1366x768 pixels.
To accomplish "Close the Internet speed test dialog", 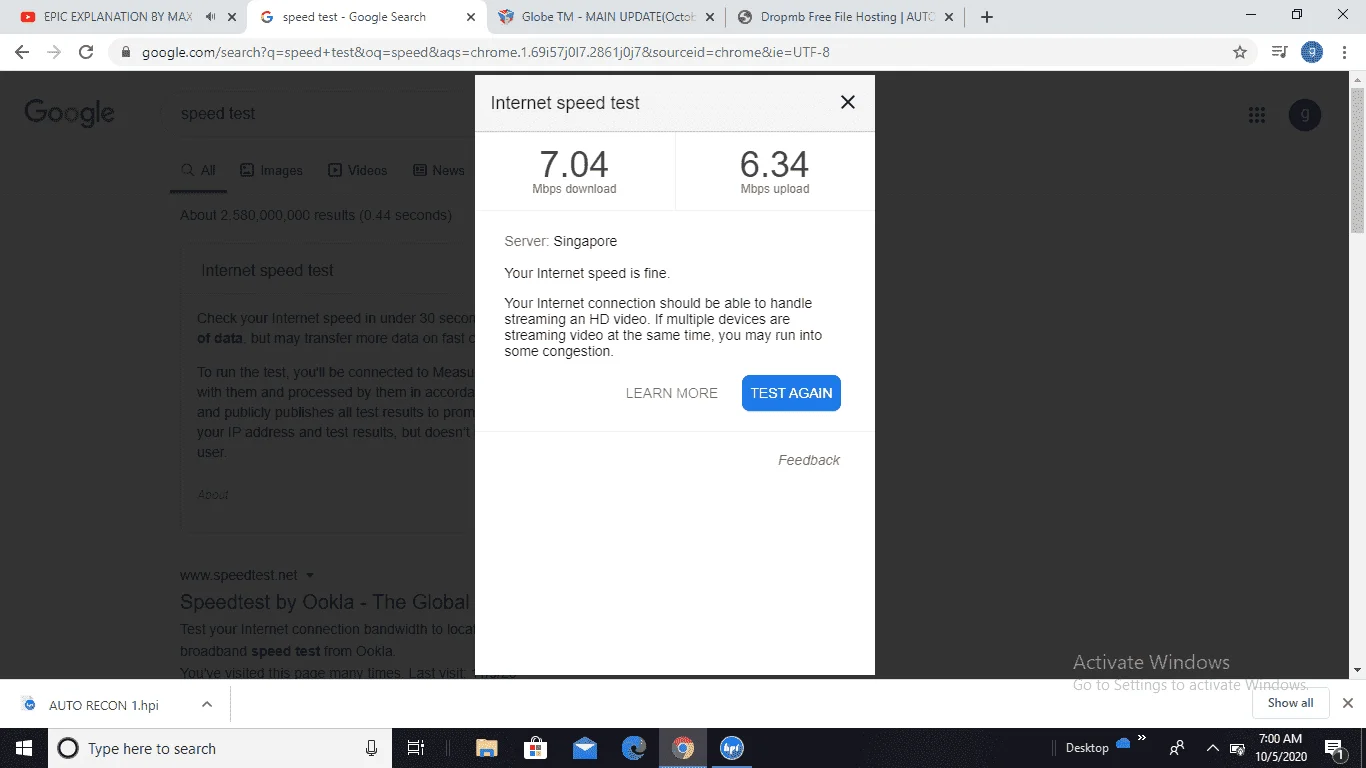I will (x=848, y=102).
